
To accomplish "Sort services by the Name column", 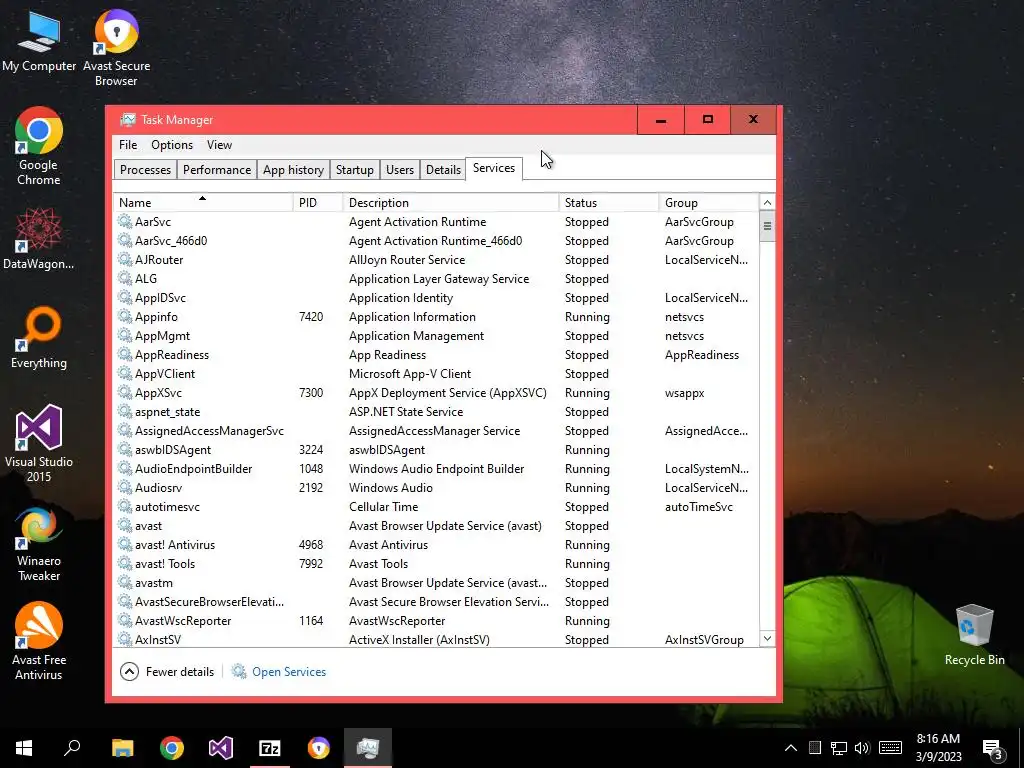I will pyautogui.click(x=203, y=202).
